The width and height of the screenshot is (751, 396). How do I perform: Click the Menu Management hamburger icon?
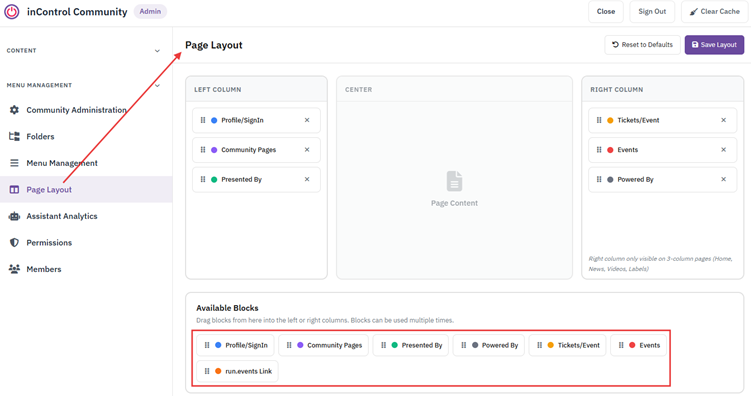(x=14, y=163)
